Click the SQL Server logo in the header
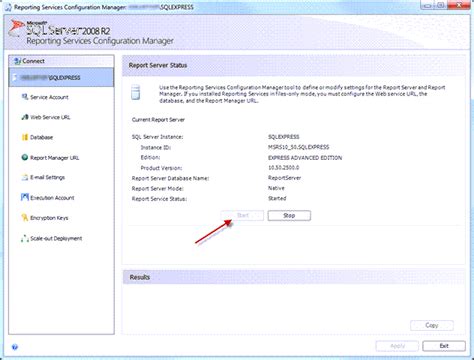Screen dimensions: 474x360 (x=16, y=29)
